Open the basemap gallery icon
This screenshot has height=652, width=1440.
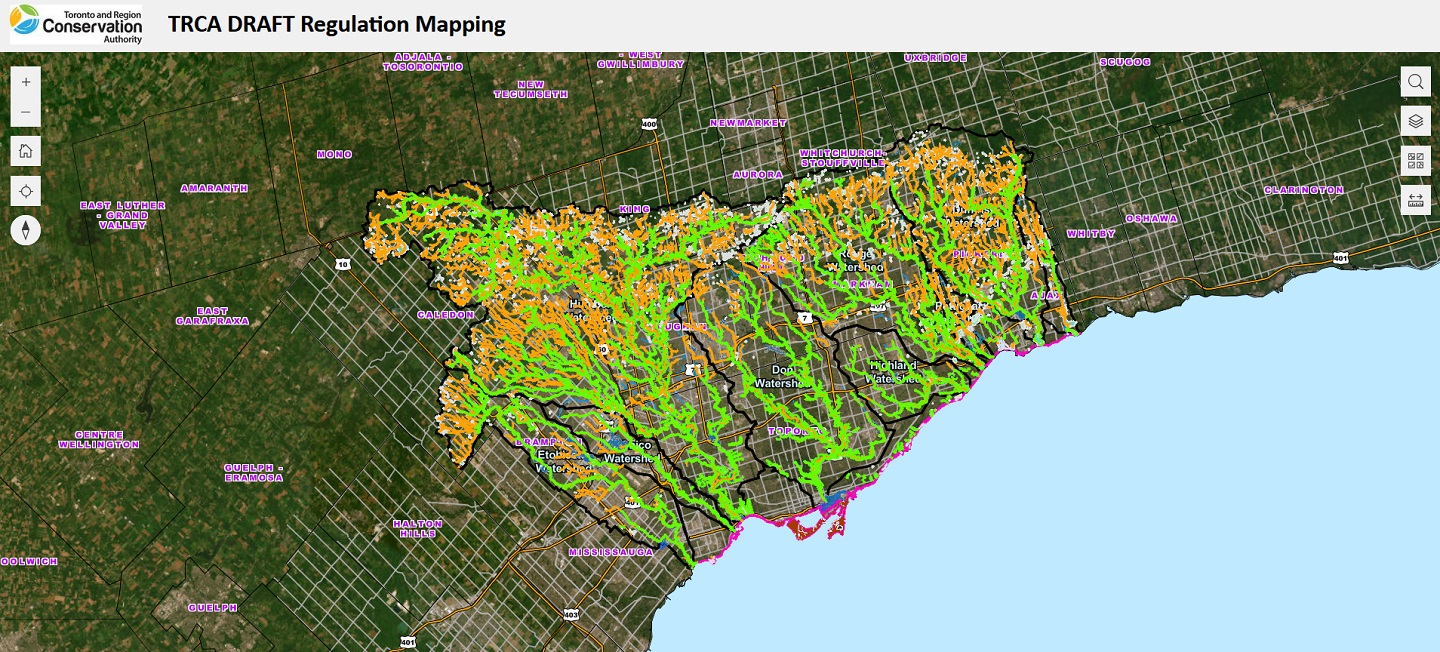click(1415, 160)
